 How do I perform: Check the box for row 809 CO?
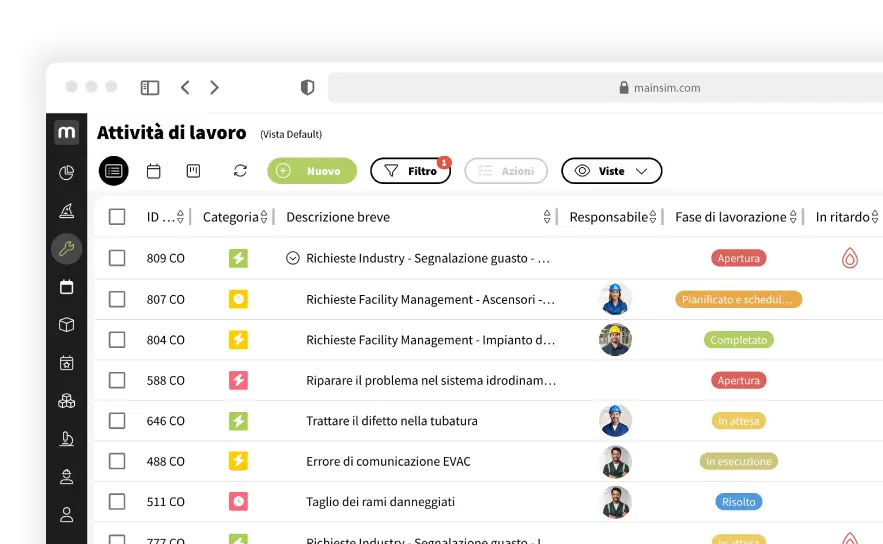[x=117, y=258]
